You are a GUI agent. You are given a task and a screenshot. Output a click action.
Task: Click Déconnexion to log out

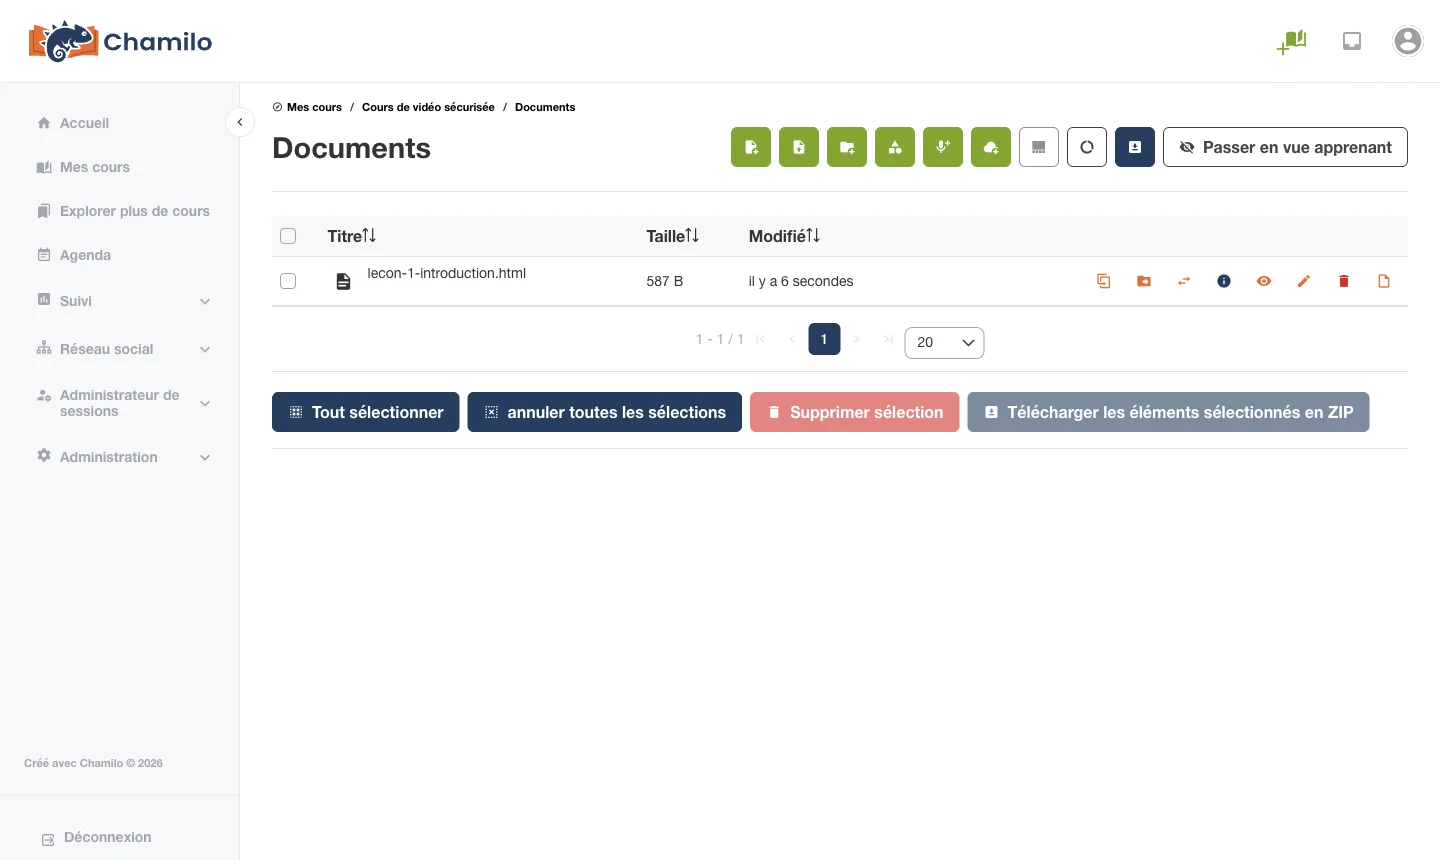point(107,838)
